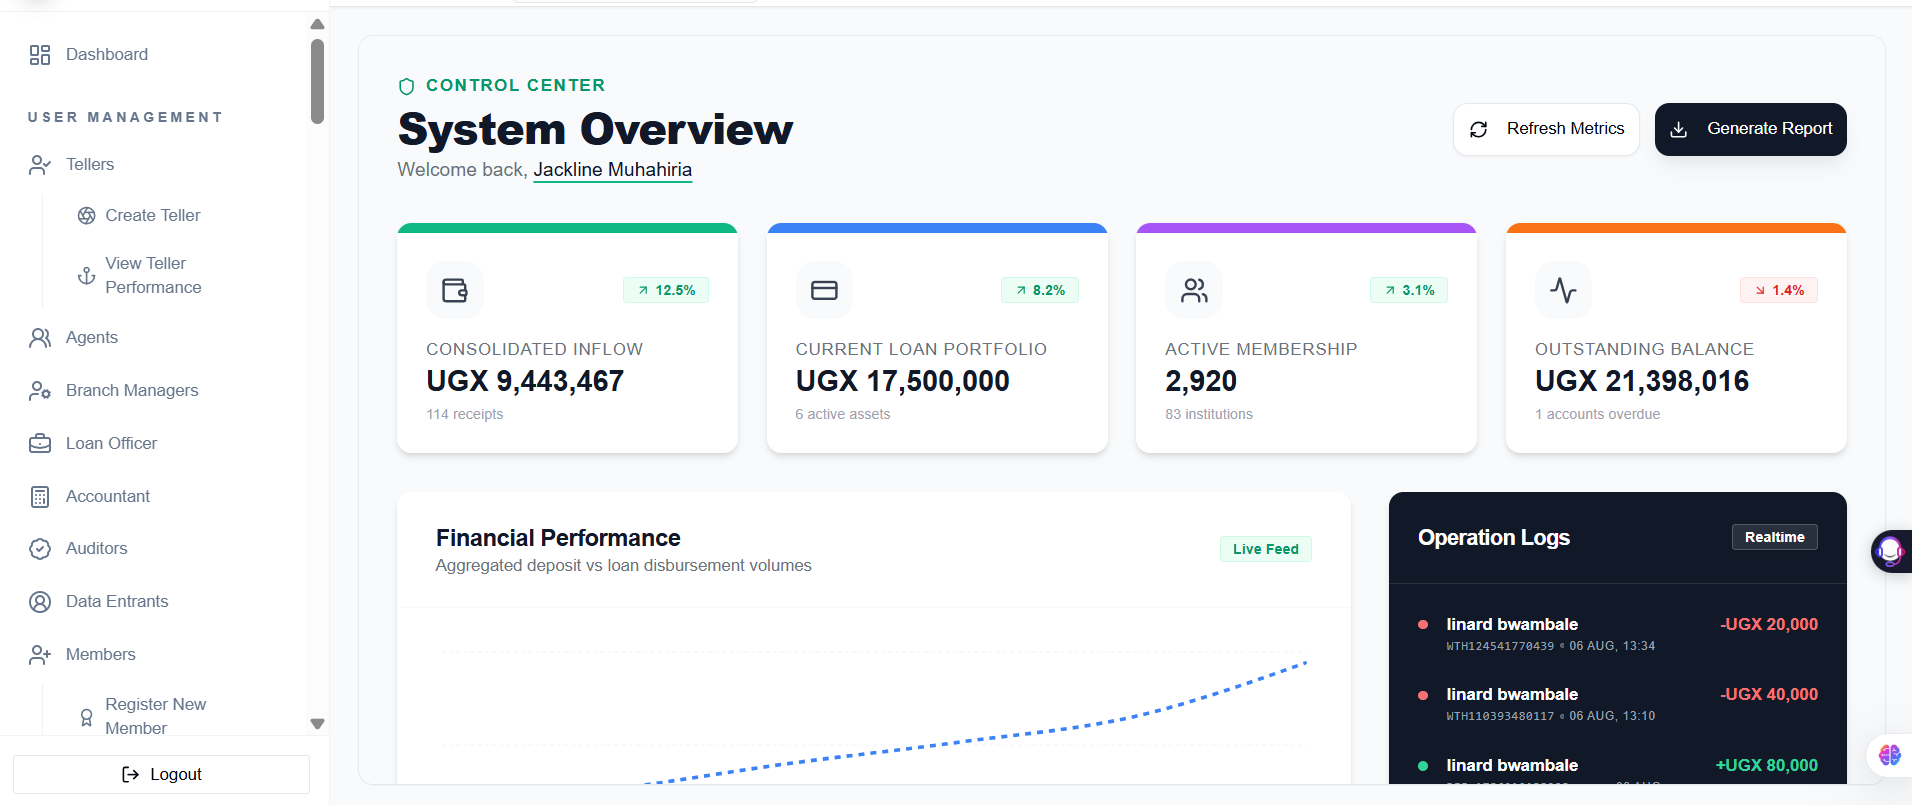
Task: Click the Loan Officer briefcase icon
Action: 40,444
